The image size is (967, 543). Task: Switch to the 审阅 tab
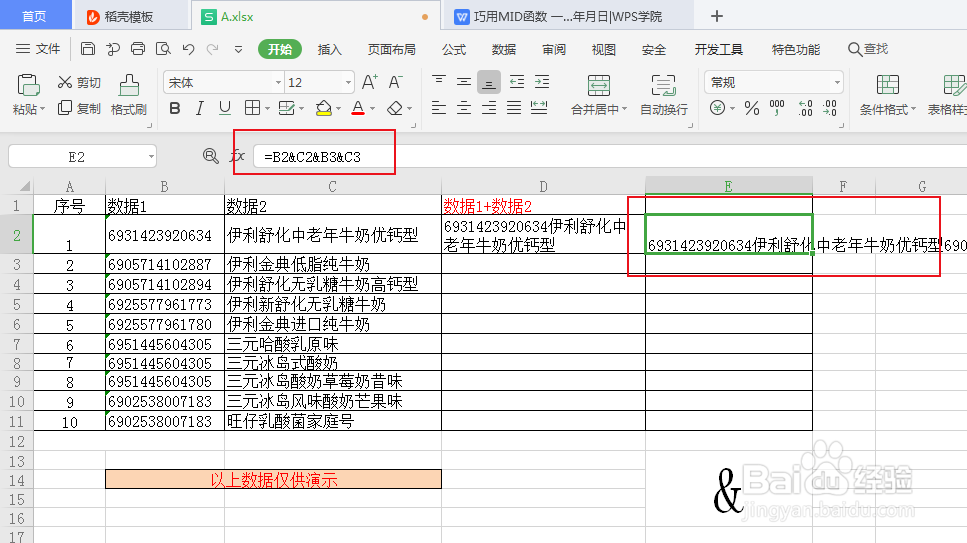coord(554,49)
